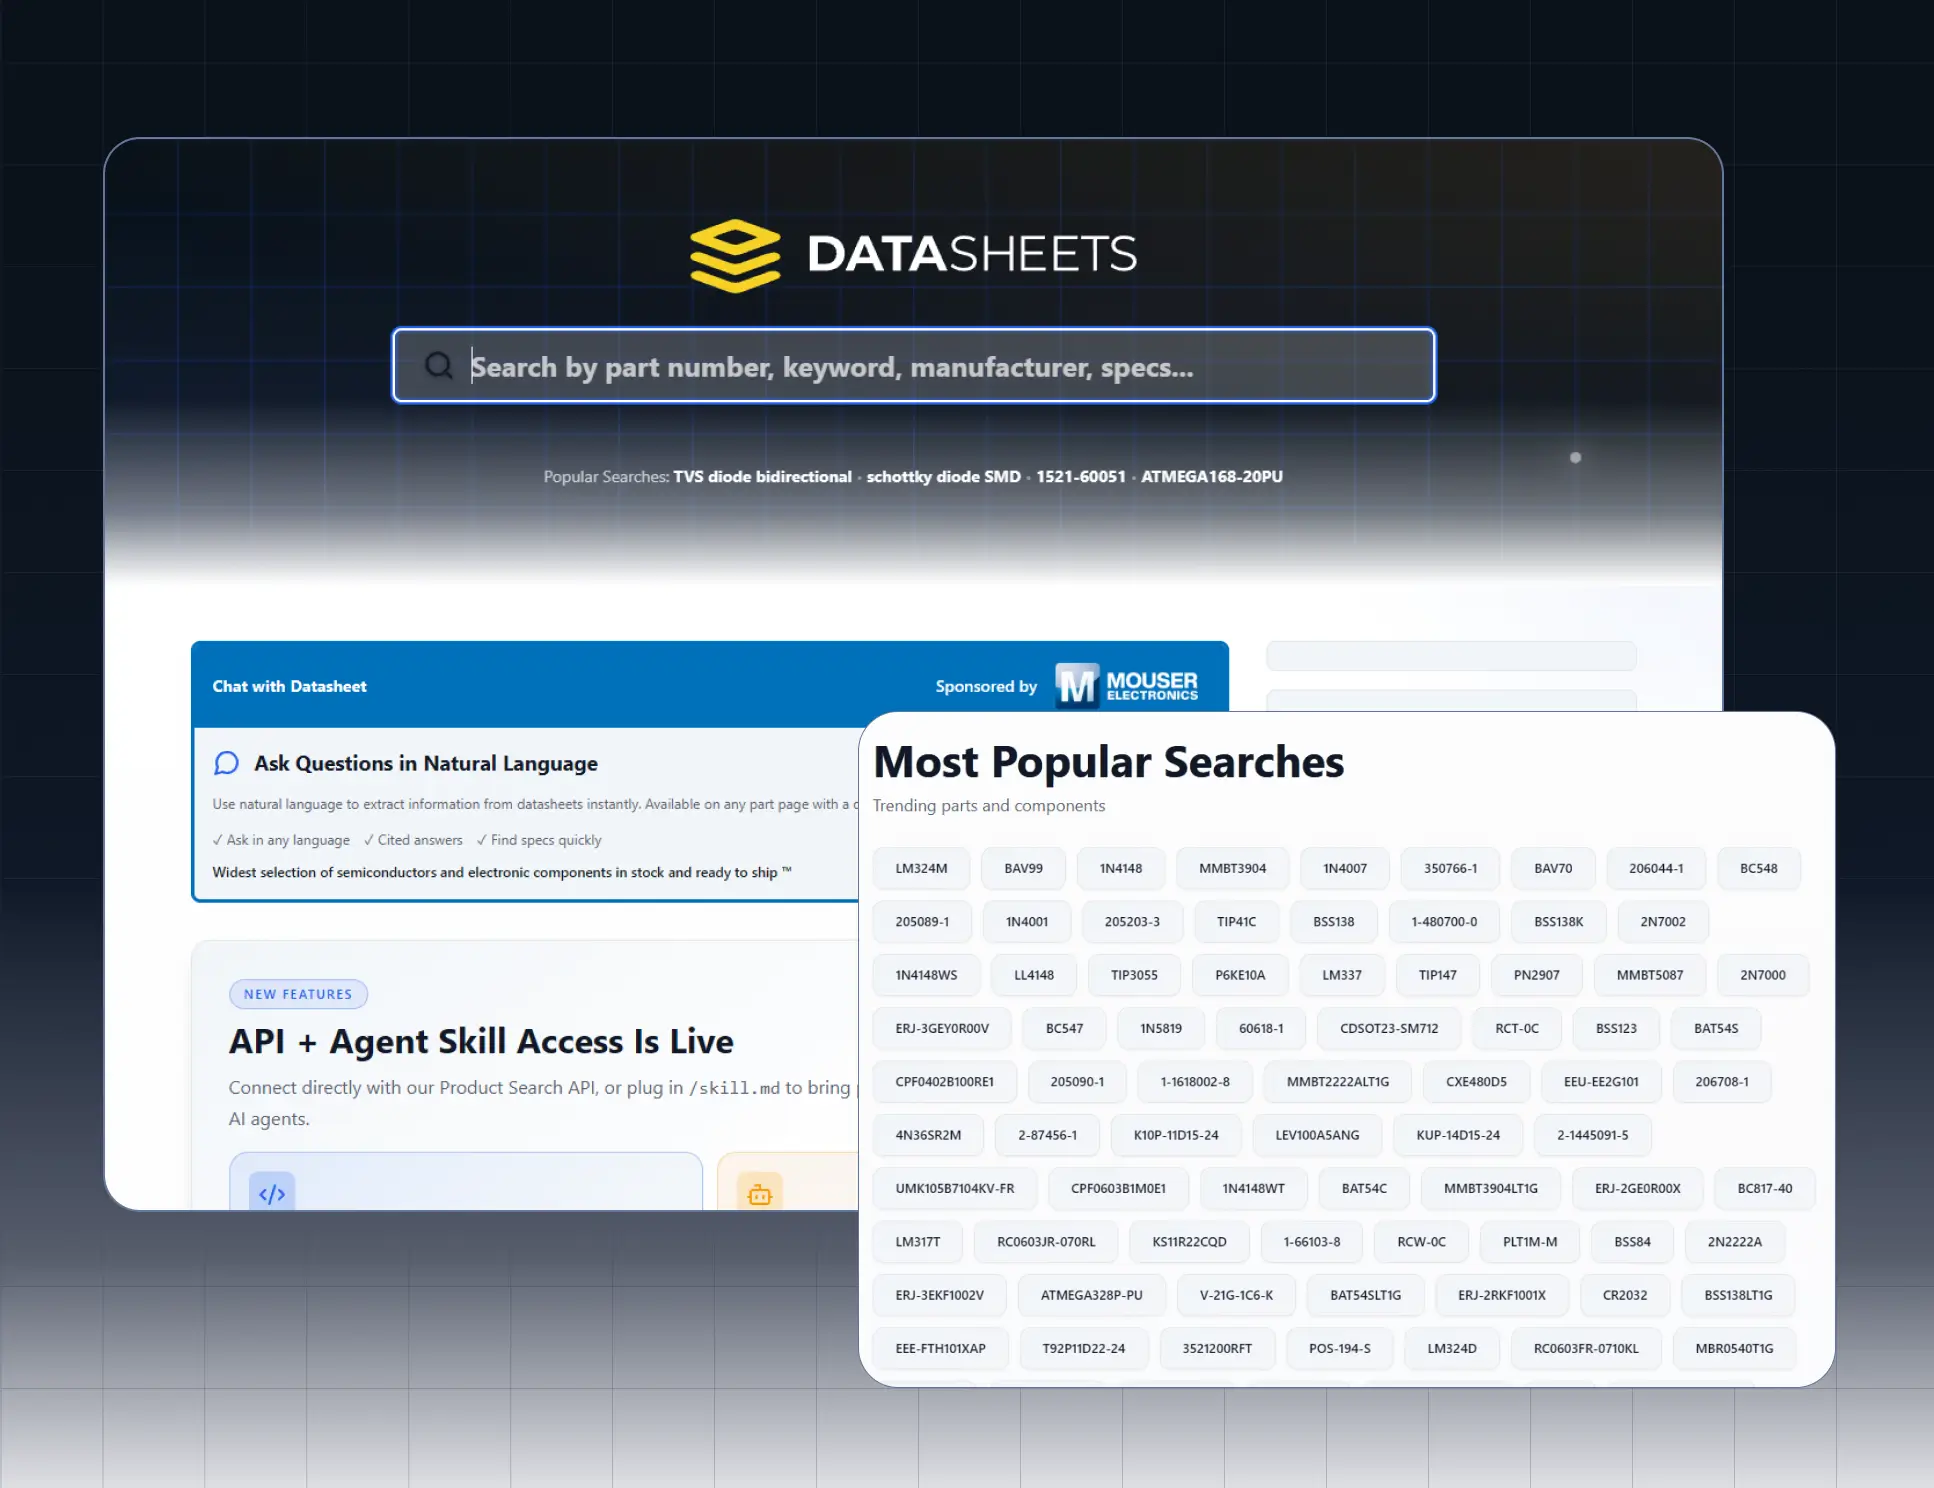This screenshot has height=1488, width=1934.
Task: Open the 2N2222A trending part
Action: [1734, 1242]
